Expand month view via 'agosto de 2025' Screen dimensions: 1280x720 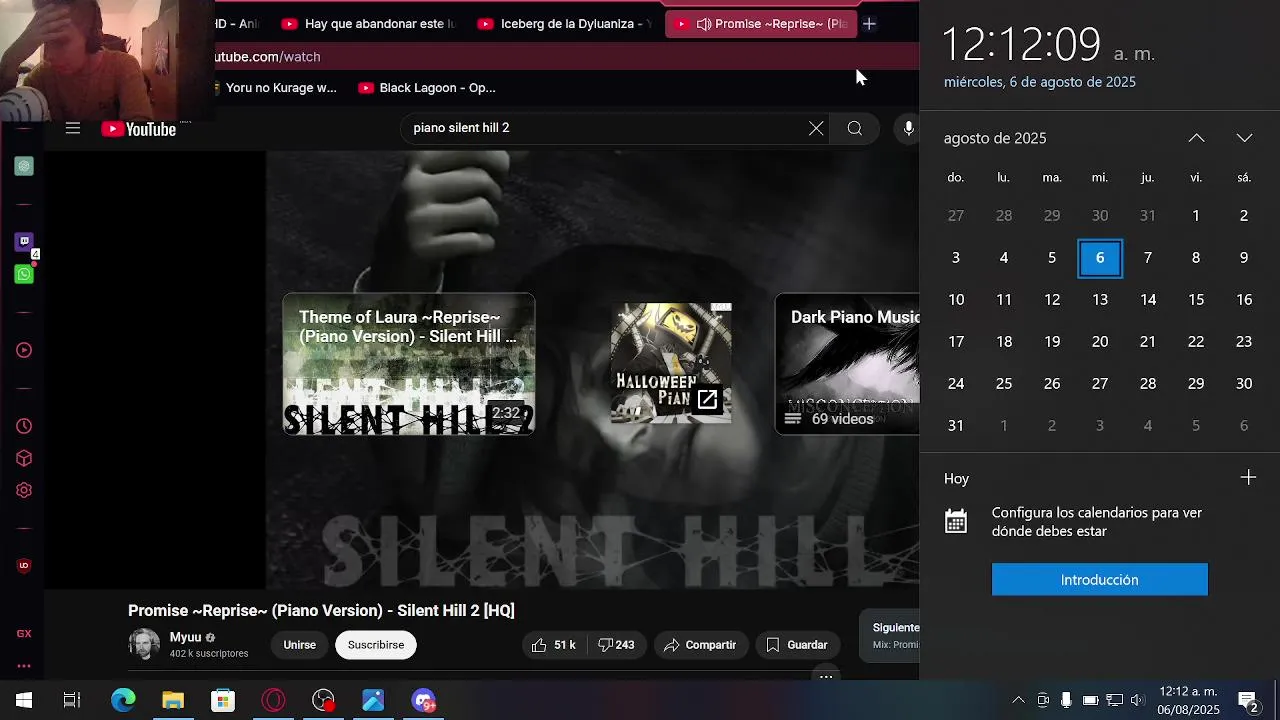(995, 138)
